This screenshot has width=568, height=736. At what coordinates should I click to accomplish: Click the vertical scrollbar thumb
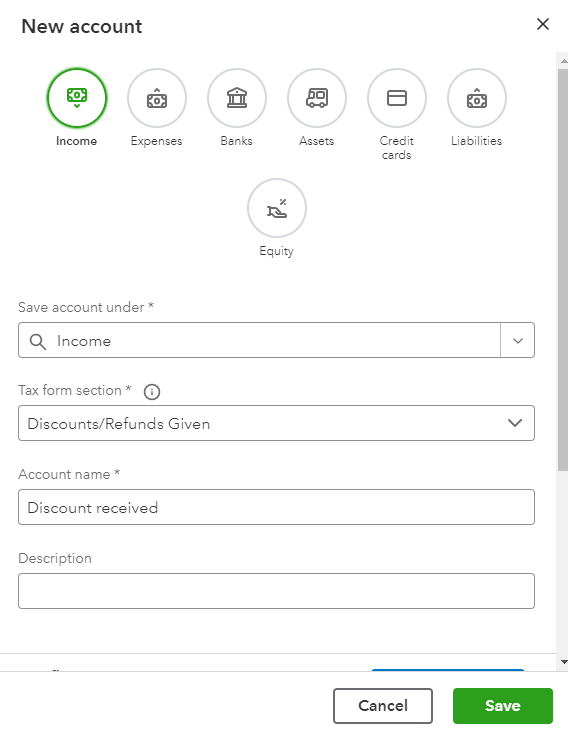click(x=563, y=270)
